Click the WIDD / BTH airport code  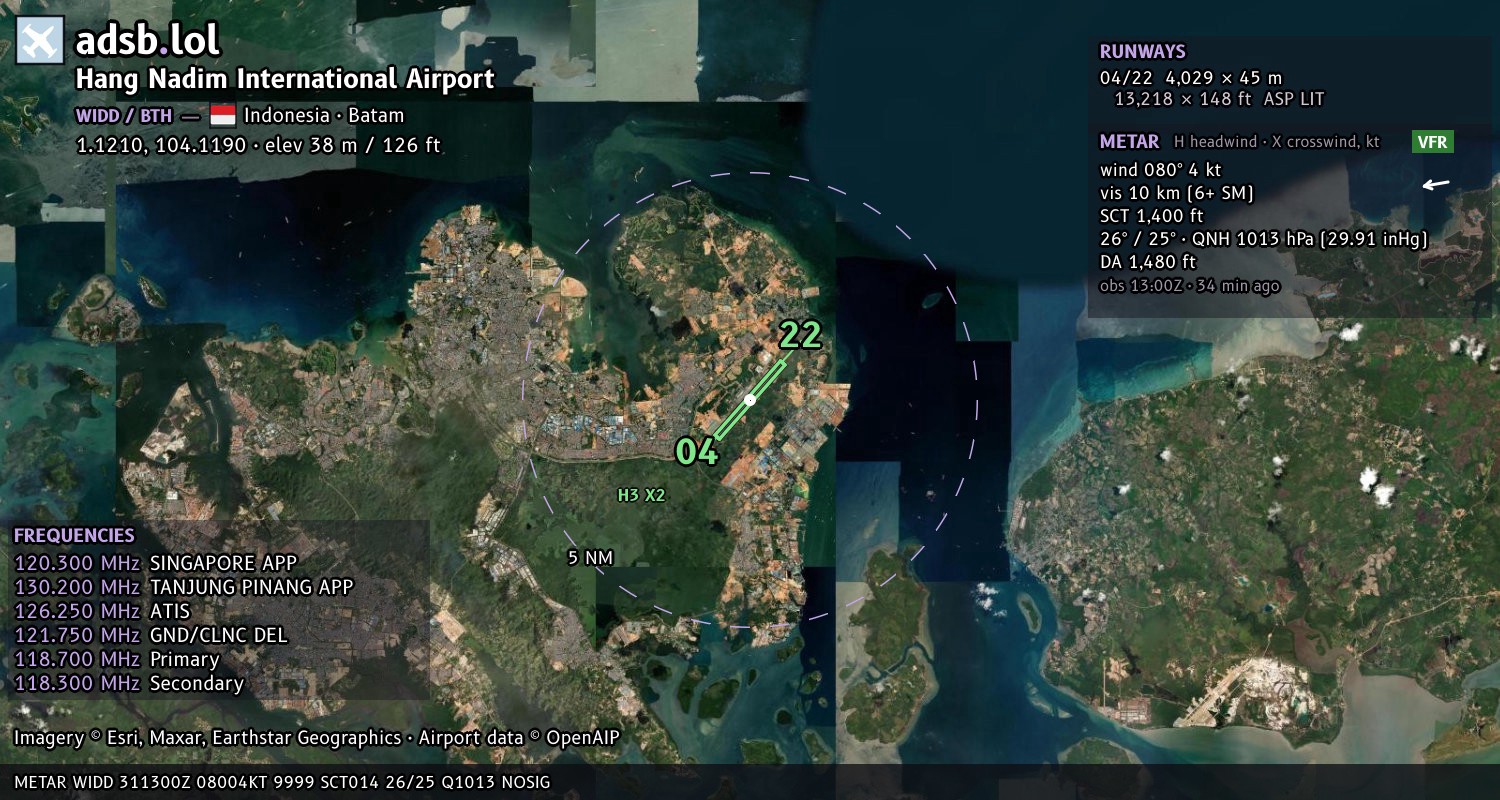pos(125,115)
